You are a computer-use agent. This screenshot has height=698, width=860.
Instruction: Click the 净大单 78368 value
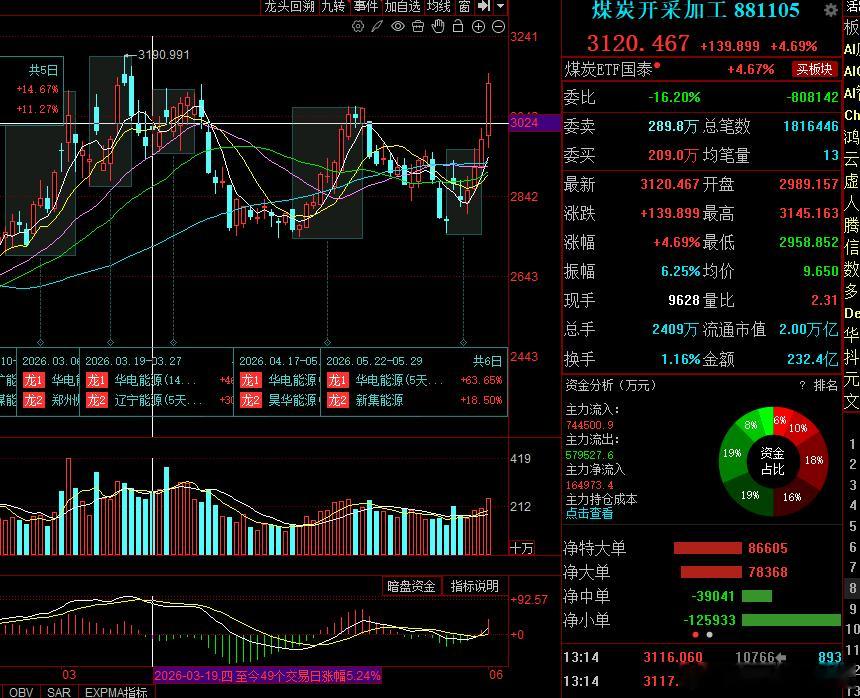click(768, 572)
